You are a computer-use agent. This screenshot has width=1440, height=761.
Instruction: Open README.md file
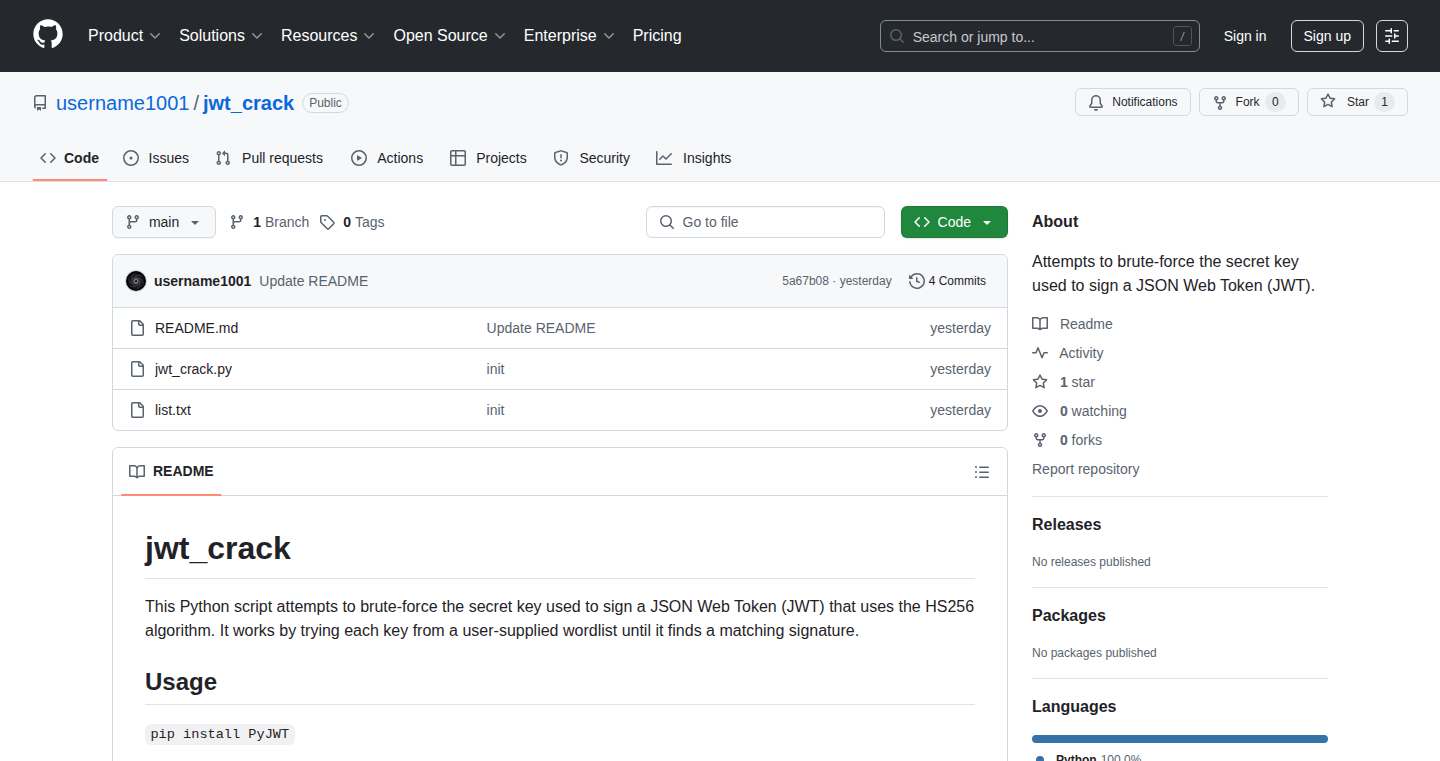[x=196, y=328]
